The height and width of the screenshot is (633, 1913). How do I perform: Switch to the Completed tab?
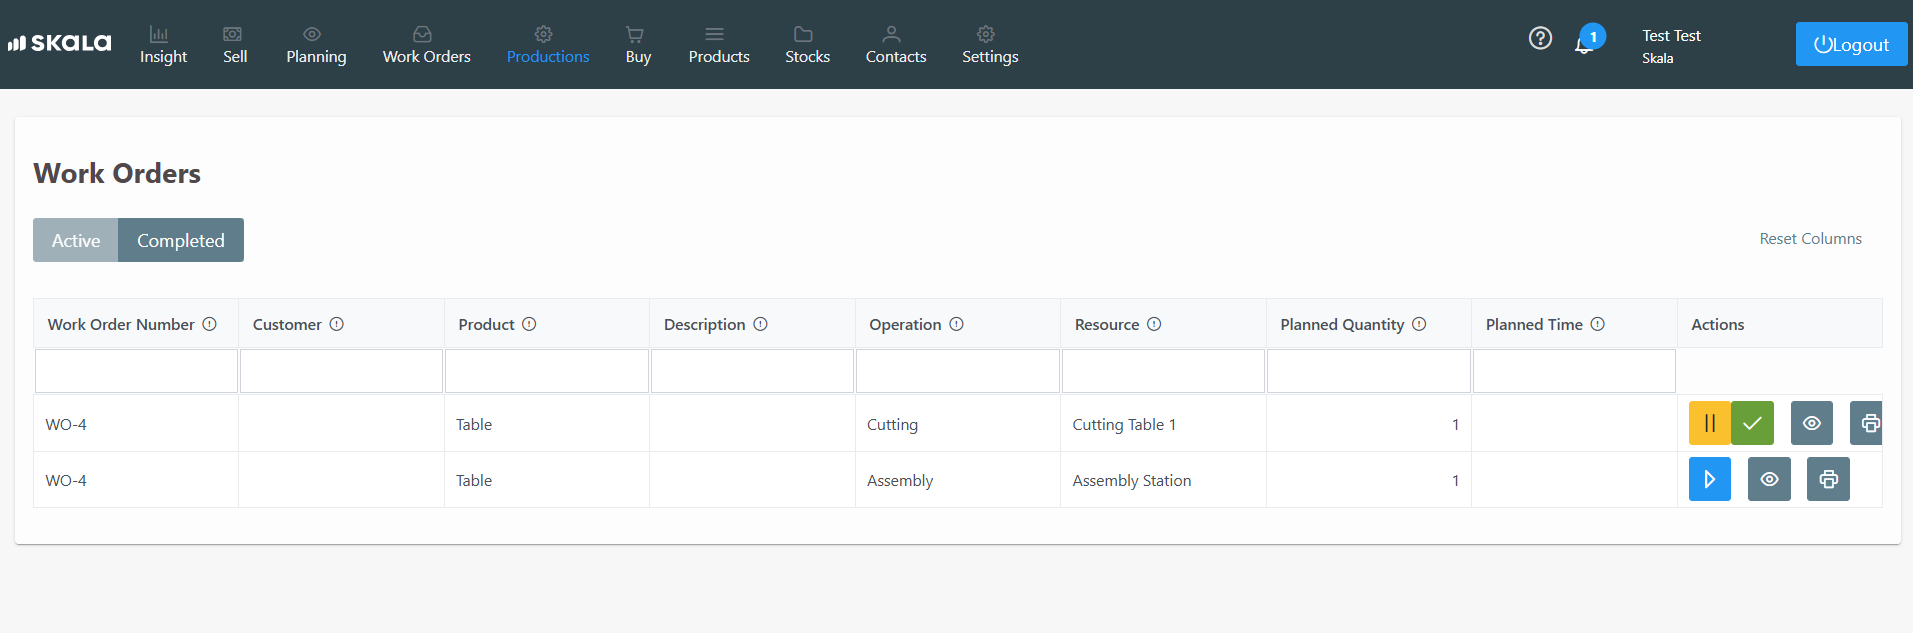[x=180, y=240]
